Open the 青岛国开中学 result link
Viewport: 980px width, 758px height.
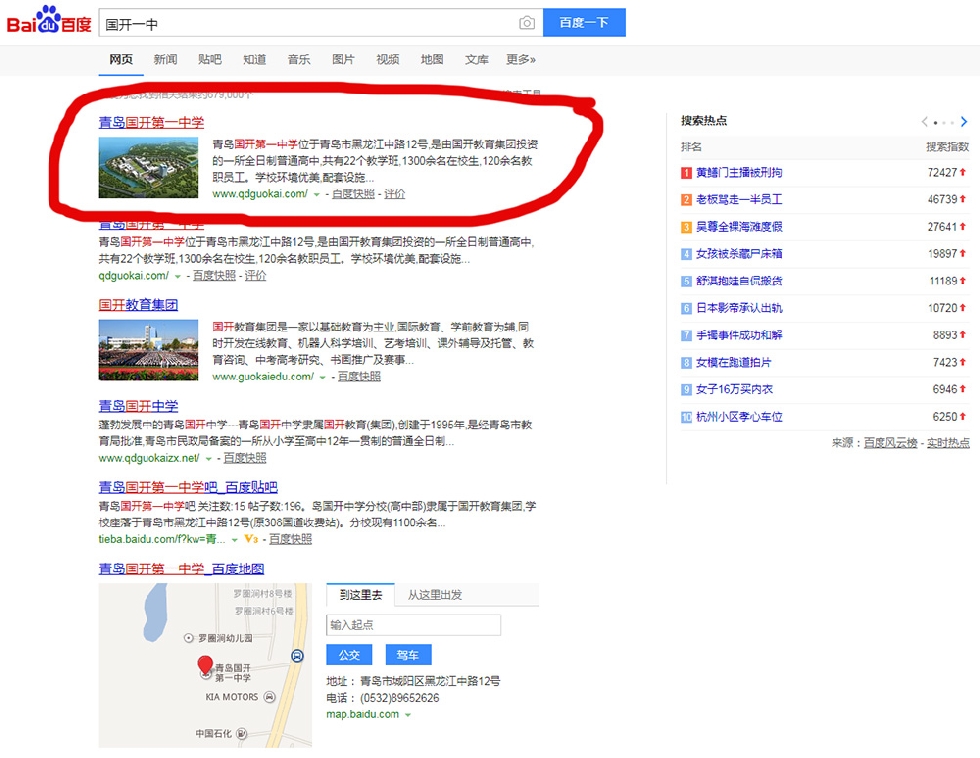click(x=138, y=406)
